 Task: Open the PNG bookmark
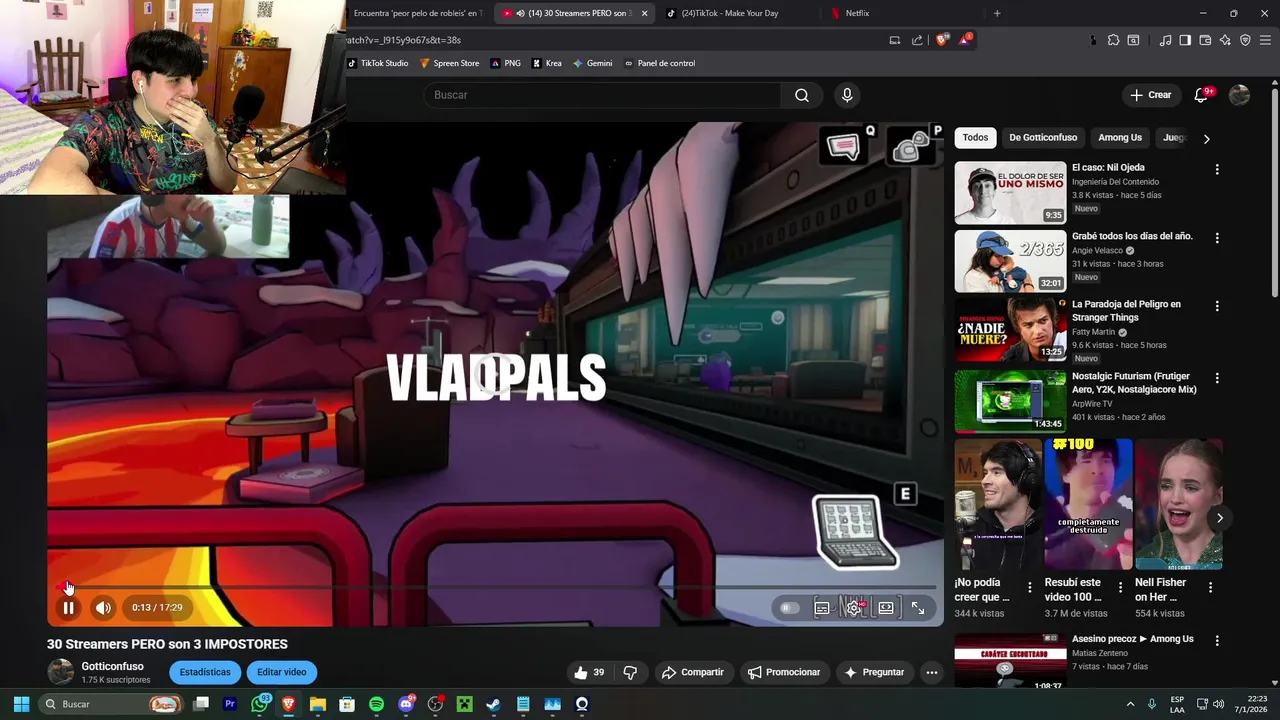(506, 63)
